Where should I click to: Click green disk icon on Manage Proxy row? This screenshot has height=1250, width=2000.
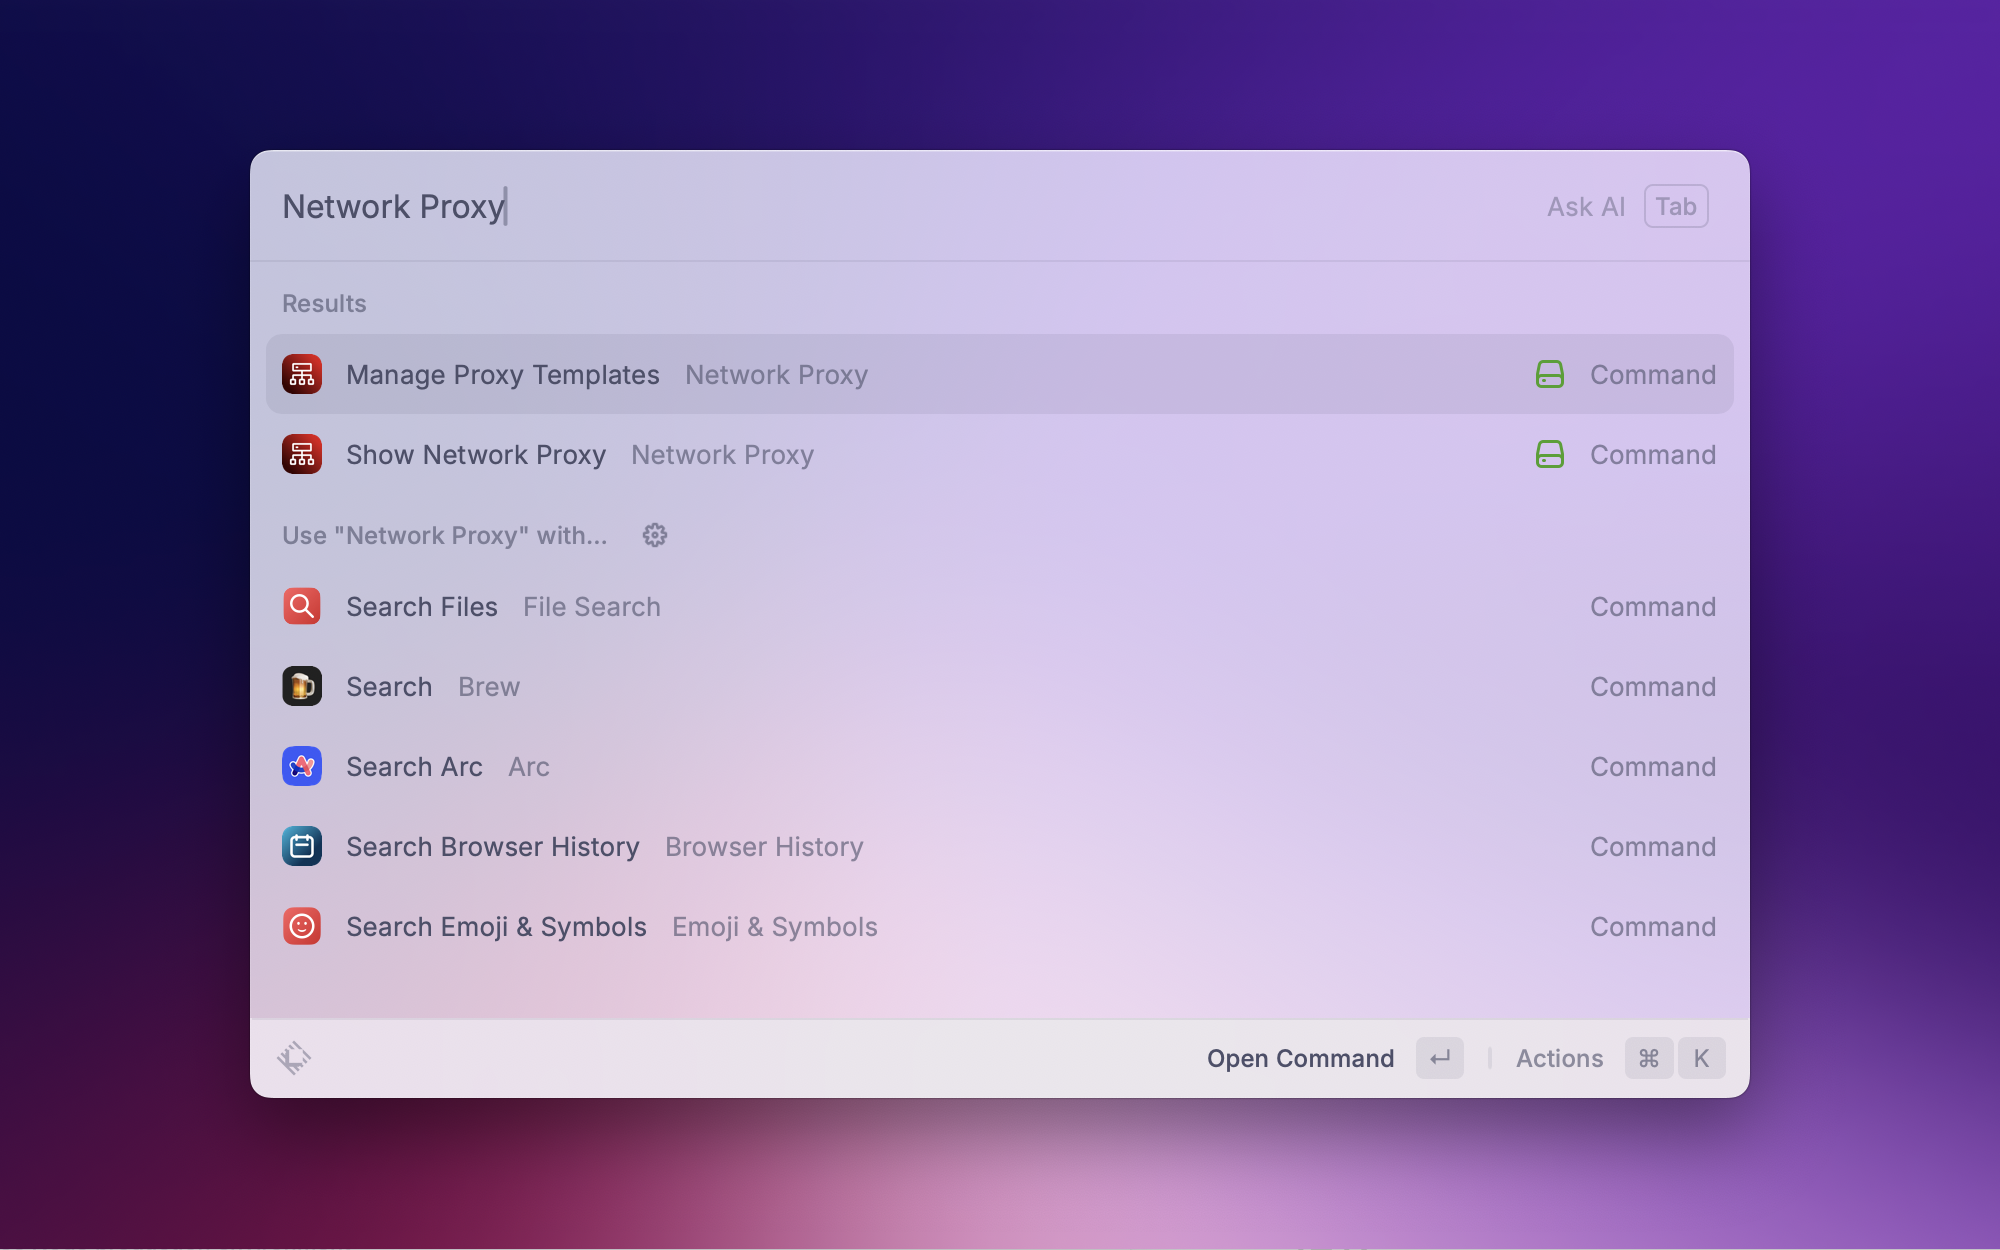1549,375
